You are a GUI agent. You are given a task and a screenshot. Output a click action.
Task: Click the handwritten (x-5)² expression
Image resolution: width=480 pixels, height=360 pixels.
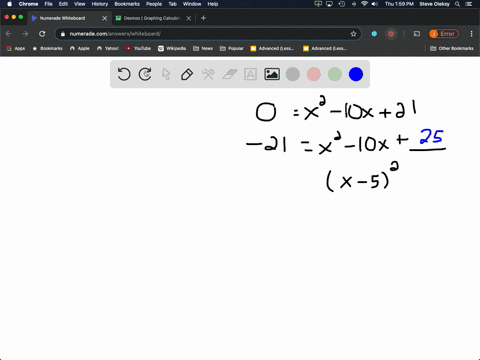362,177
